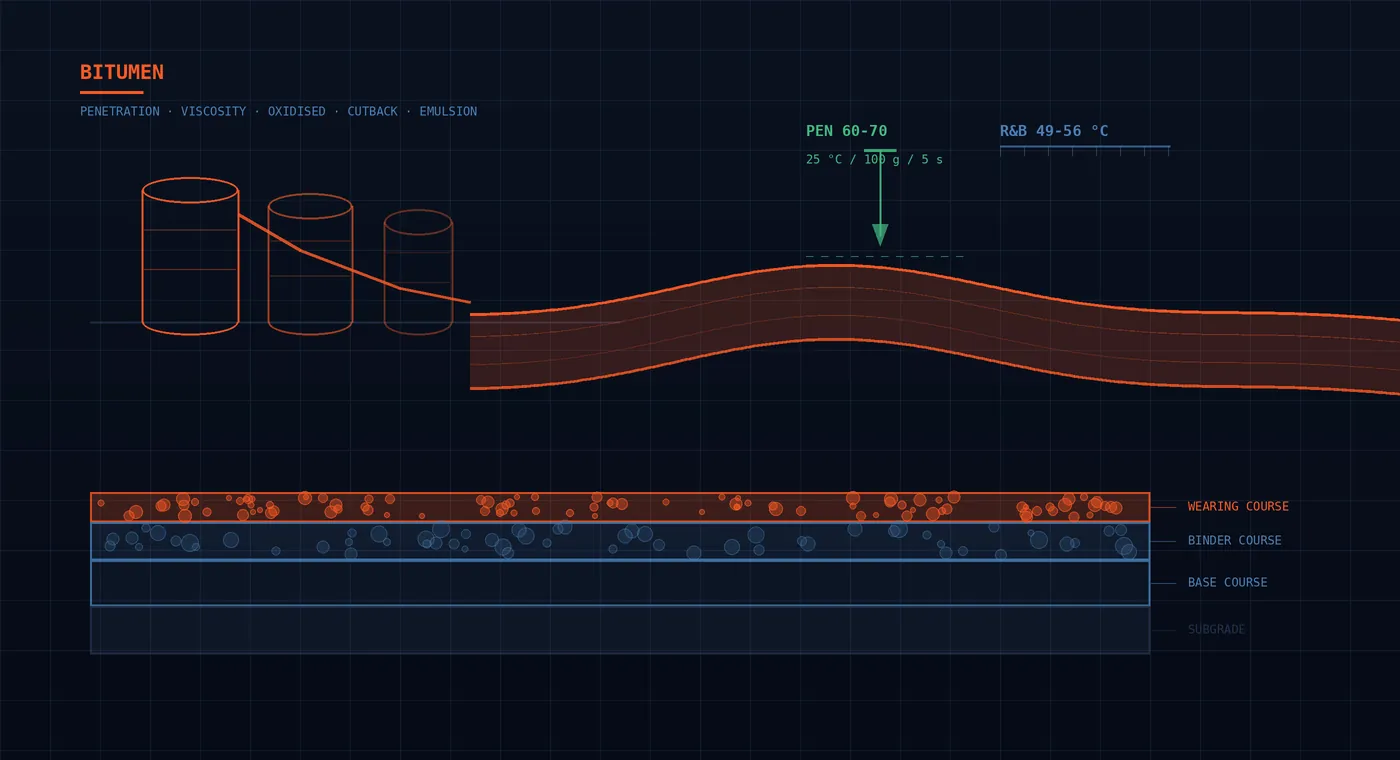Click the R&B 49-56 °C label

tap(1054, 131)
